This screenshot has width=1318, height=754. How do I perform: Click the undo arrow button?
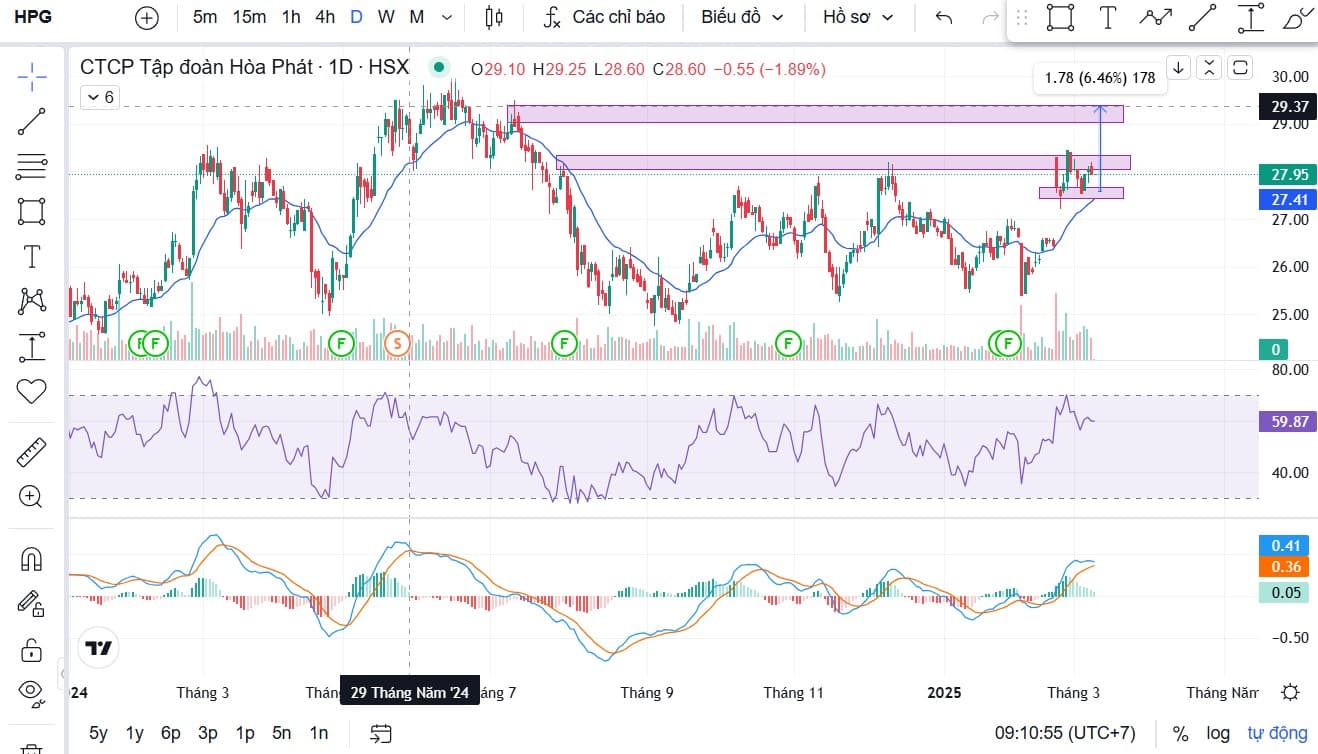[x=943, y=17]
